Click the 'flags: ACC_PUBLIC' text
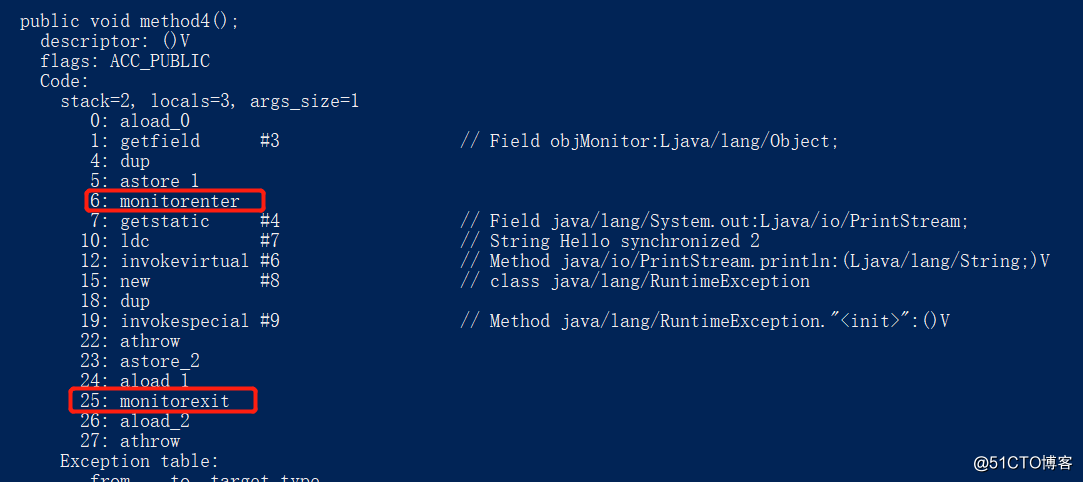The image size is (1083, 482). (125, 61)
